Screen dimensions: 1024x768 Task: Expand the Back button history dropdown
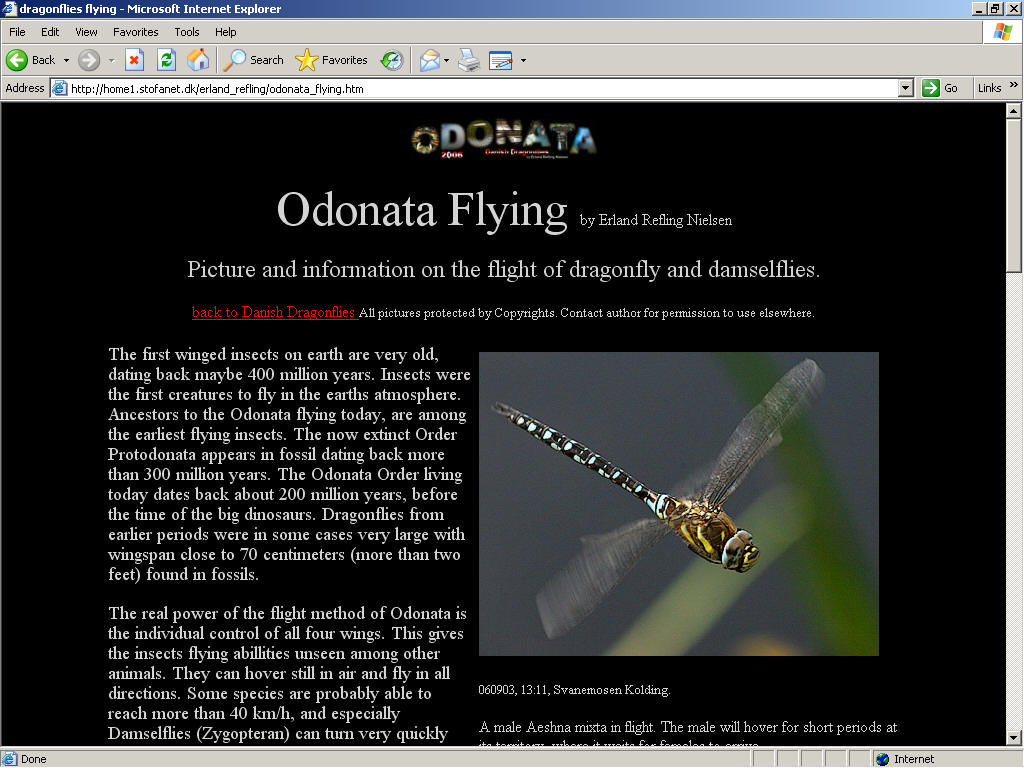[67, 60]
